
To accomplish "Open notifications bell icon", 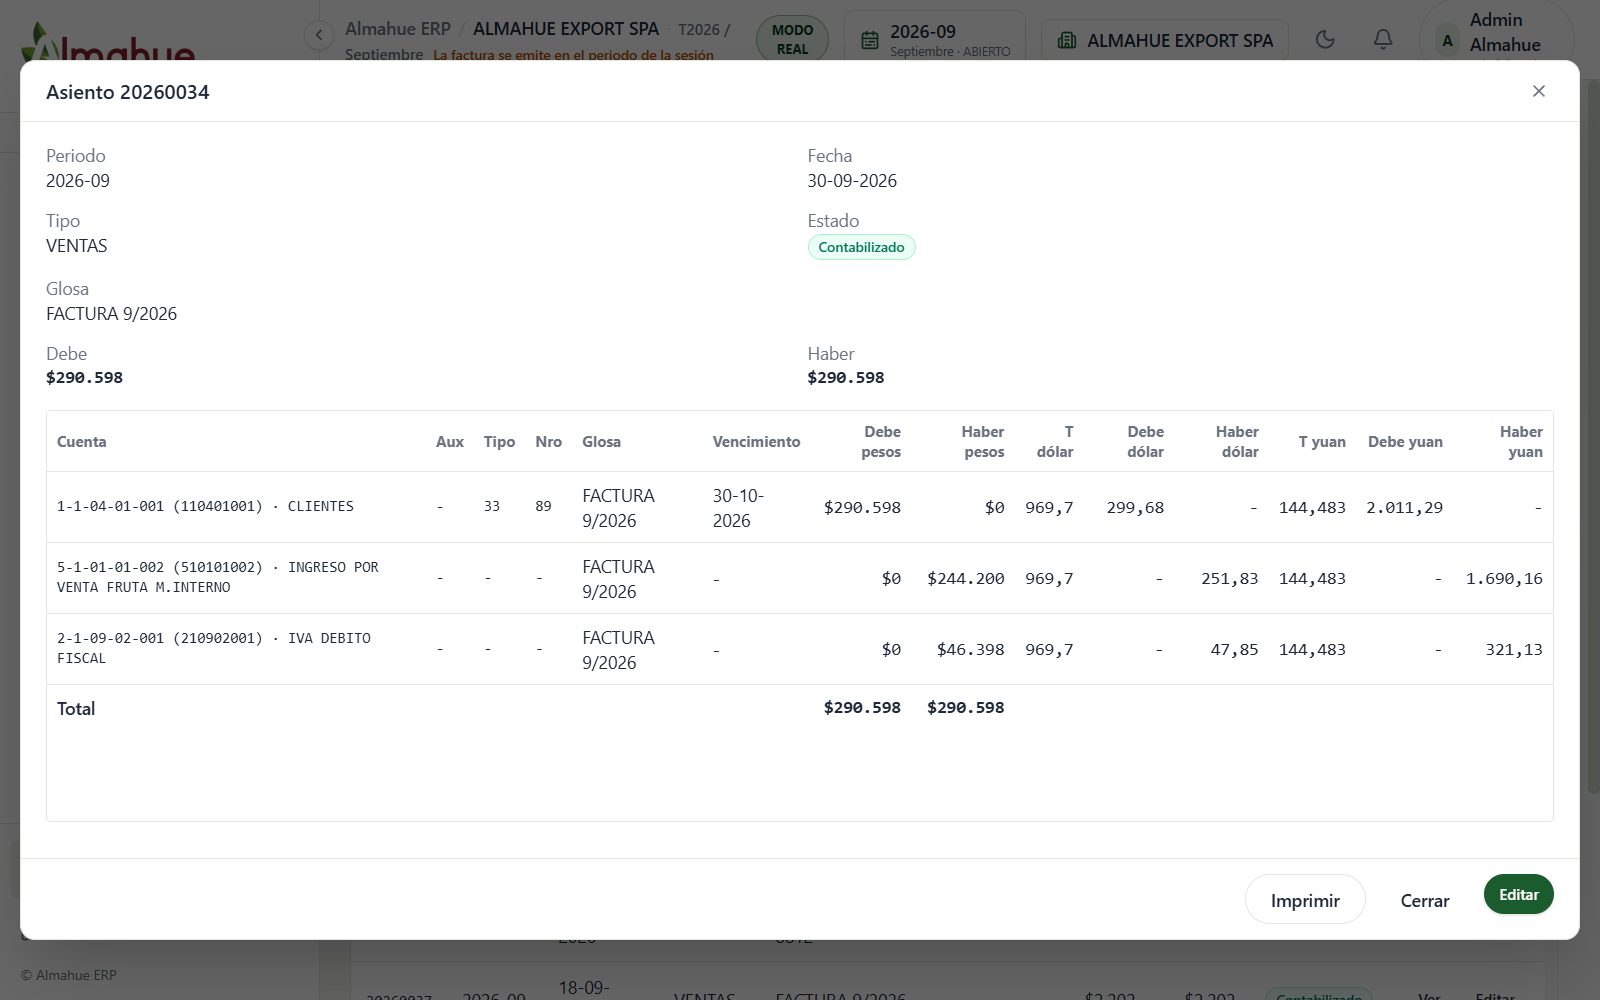I will 1383,39.
